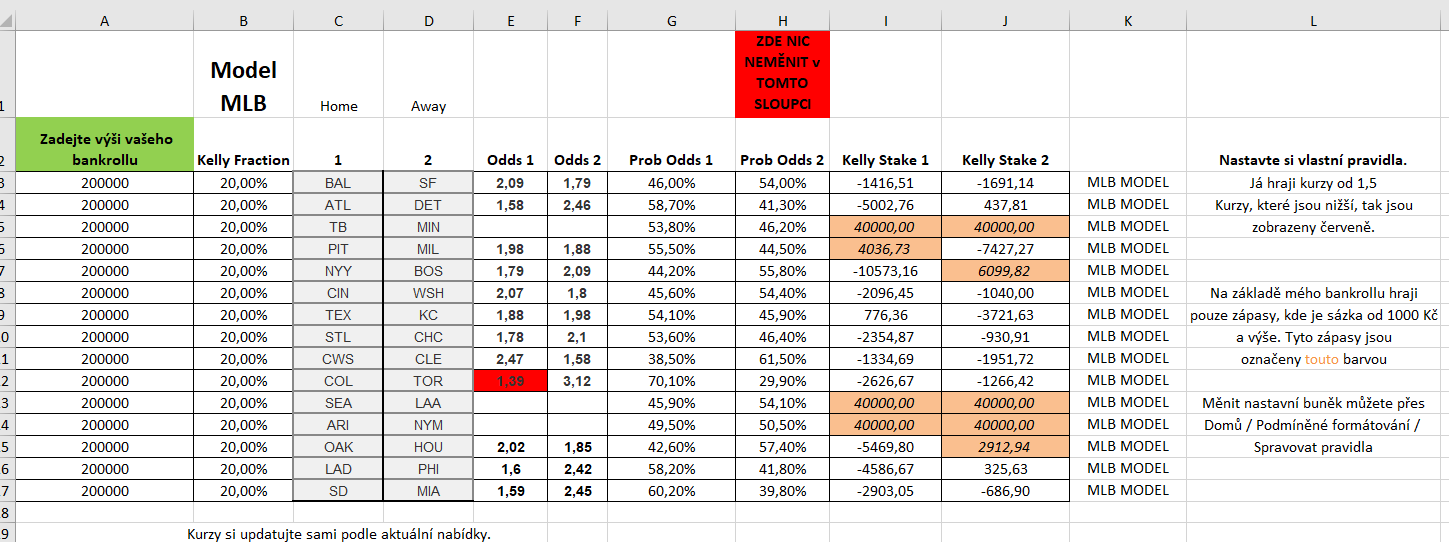1449x542 pixels.
Task: Click the 437,81 Kelly stake cell
Action: tap(1006, 205)
